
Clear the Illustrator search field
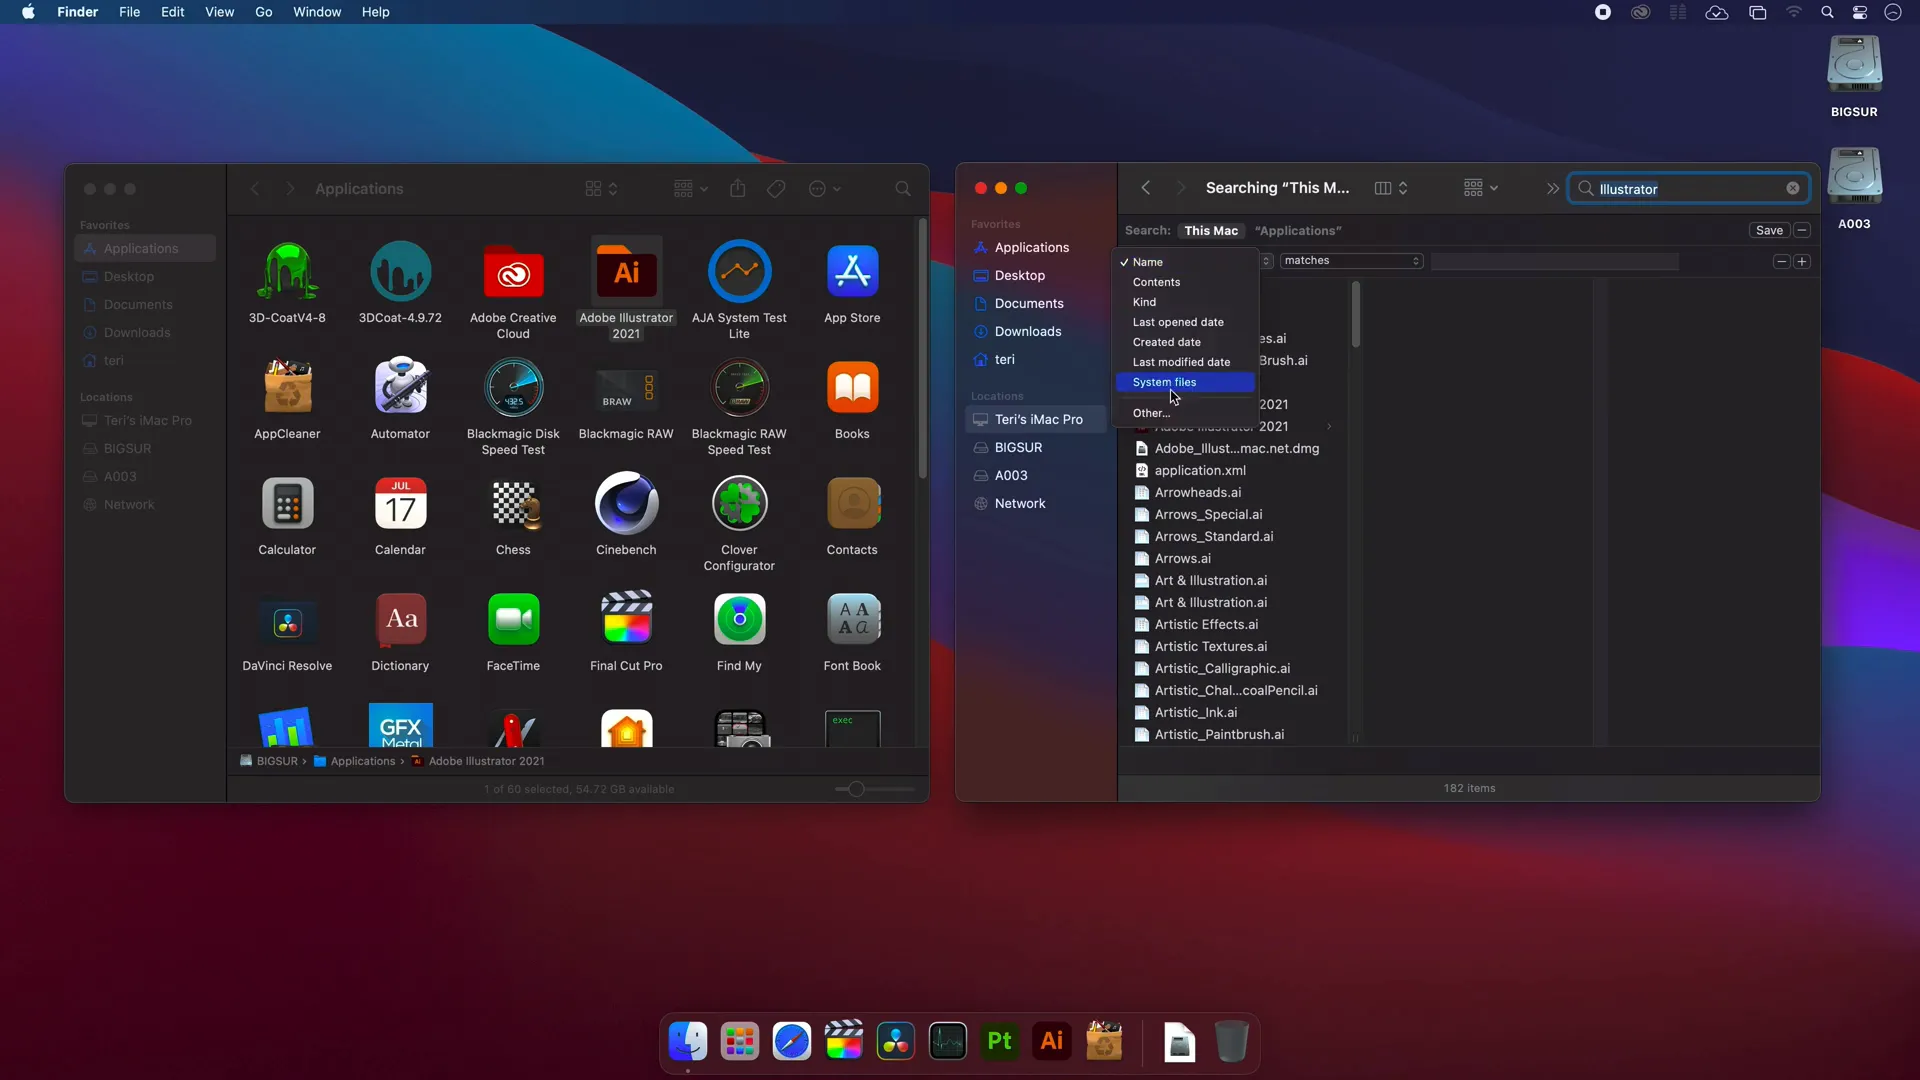(x=1793, y=188)
